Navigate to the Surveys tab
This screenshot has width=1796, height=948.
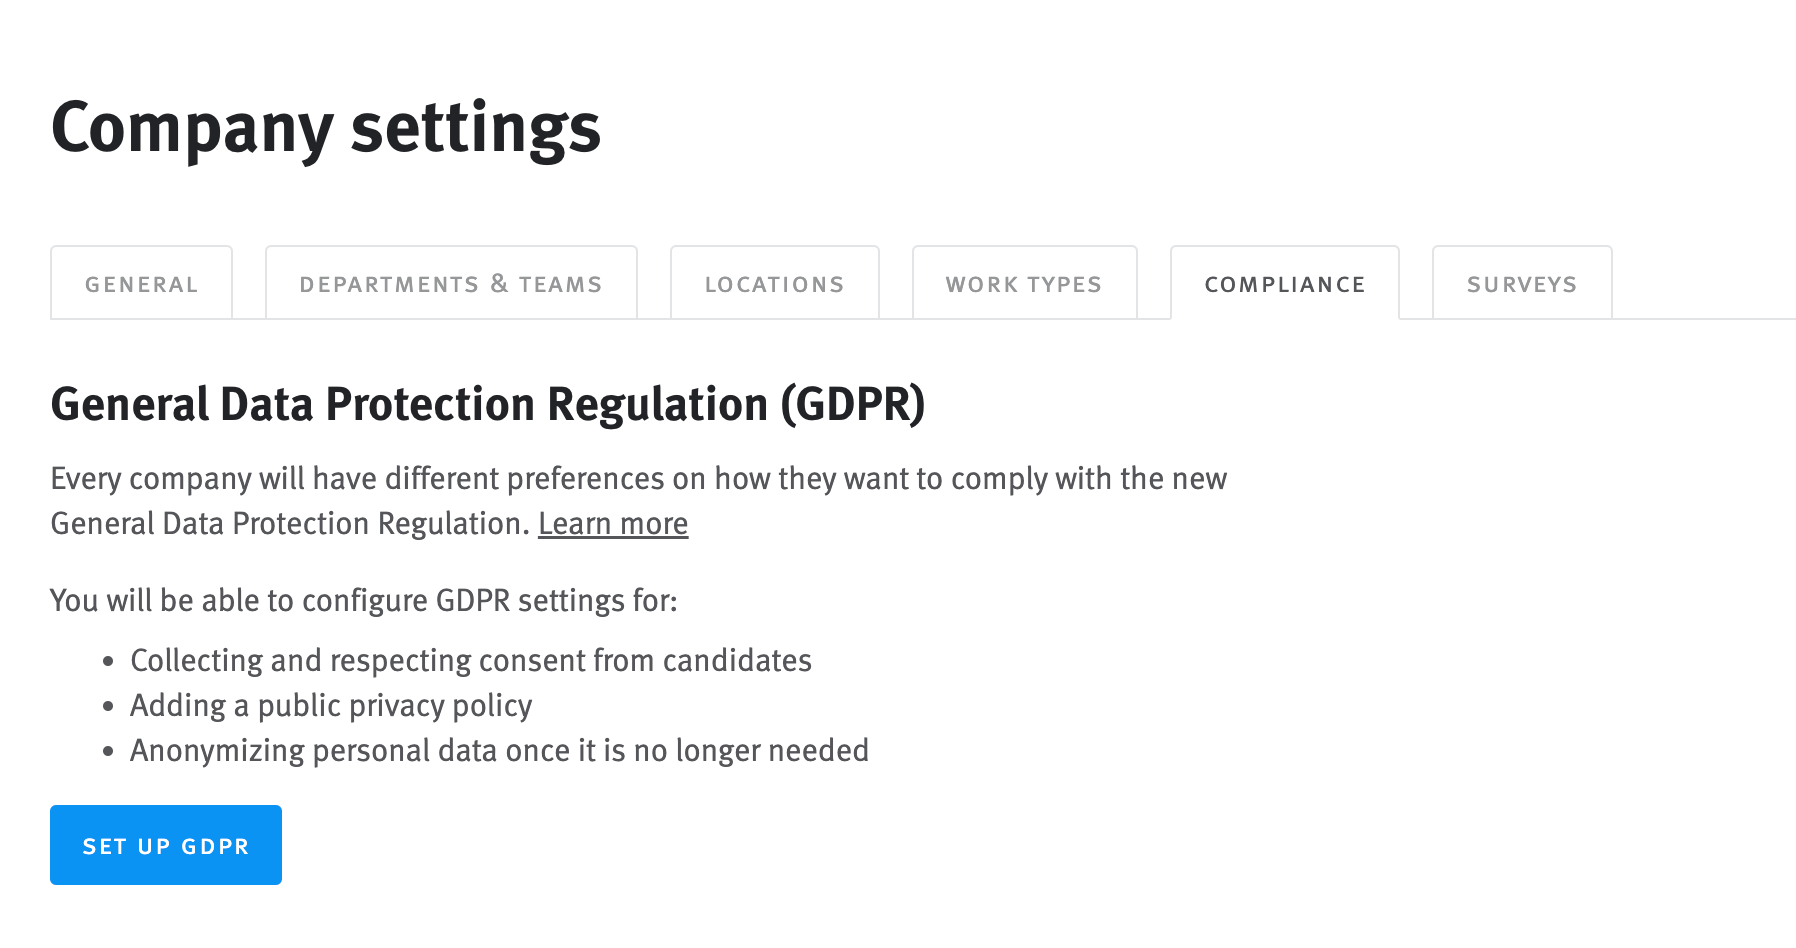click(1521, 283)
